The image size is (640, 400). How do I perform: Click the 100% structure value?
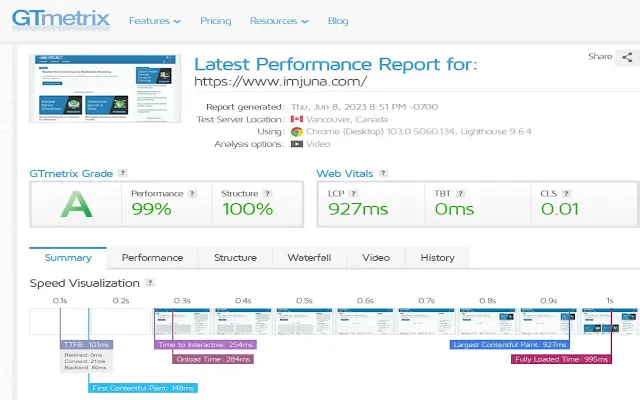pyautogui.click(x=248, y=209)
